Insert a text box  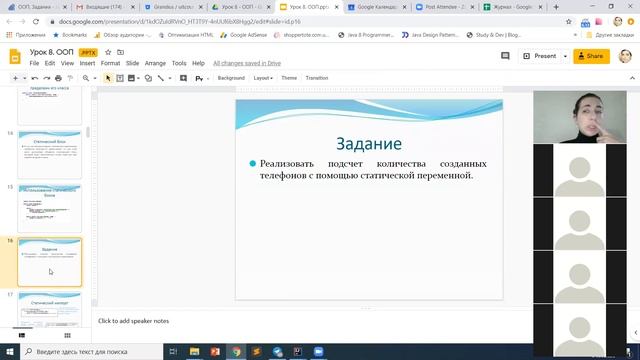(x=120, y=78)
